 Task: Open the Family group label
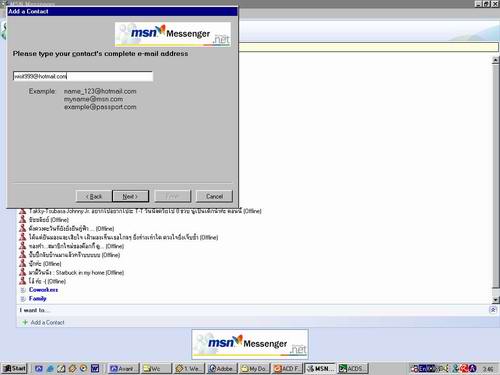click(x=37, y=298)
